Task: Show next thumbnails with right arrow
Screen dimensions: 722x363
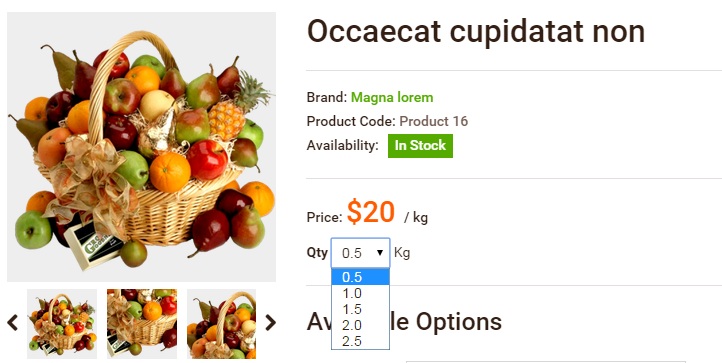Action: 270,323
